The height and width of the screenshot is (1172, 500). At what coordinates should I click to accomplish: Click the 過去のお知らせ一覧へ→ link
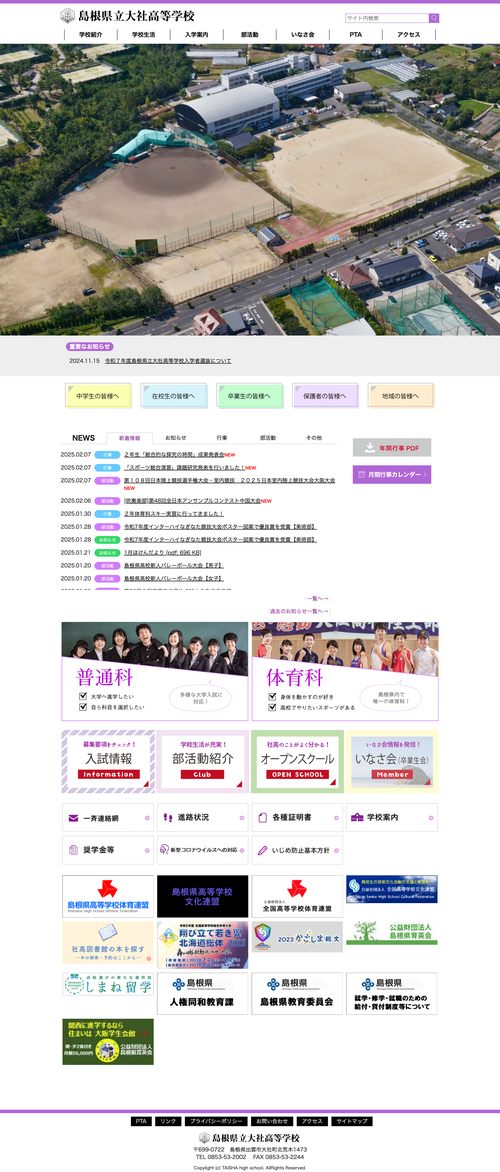pos(299,611)
